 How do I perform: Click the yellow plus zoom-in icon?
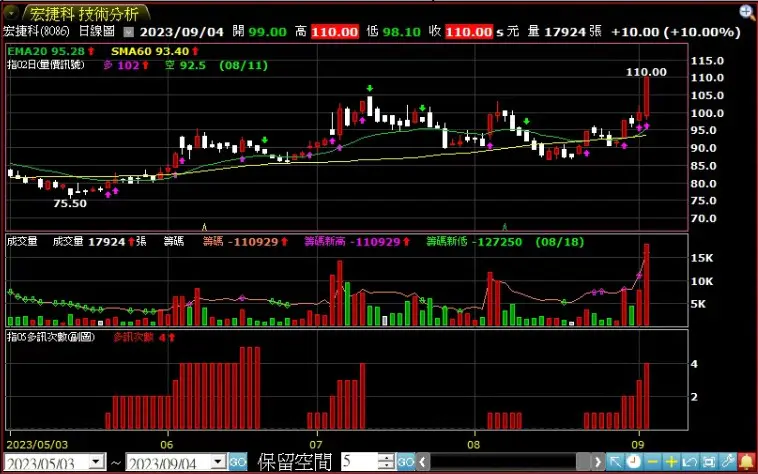[x=671, y=462]
